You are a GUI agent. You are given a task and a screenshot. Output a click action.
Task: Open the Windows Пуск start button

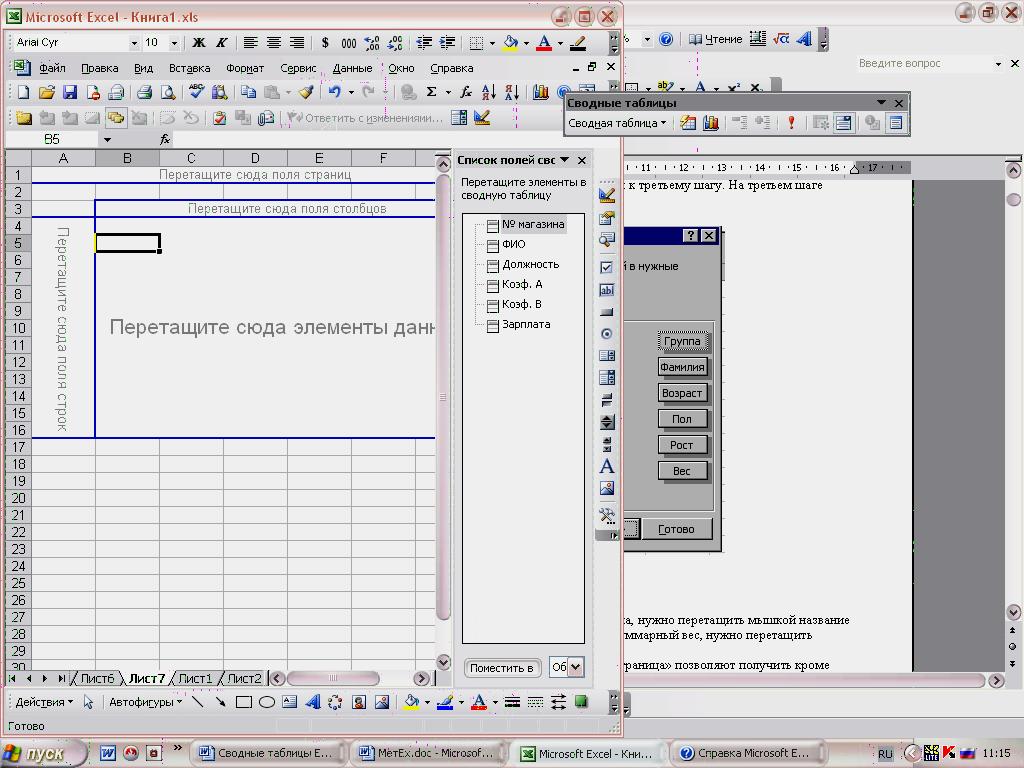click(x=42, y=754)
